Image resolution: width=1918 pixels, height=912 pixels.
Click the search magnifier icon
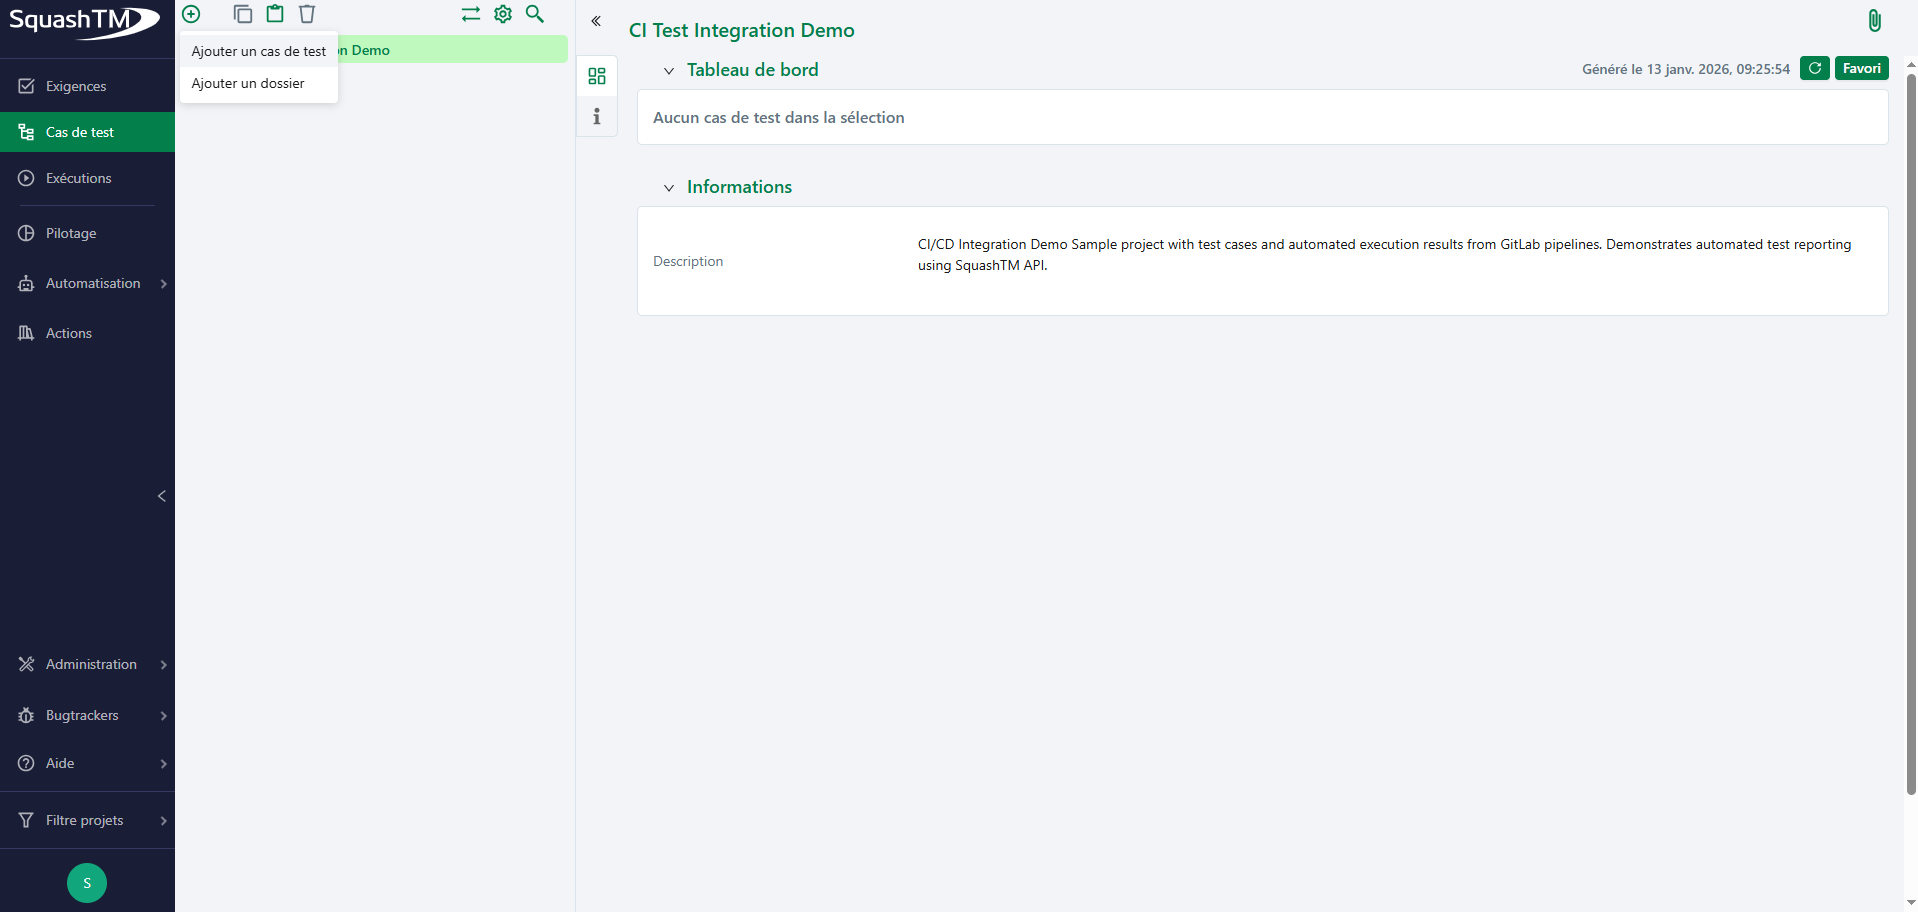(535, 14)
